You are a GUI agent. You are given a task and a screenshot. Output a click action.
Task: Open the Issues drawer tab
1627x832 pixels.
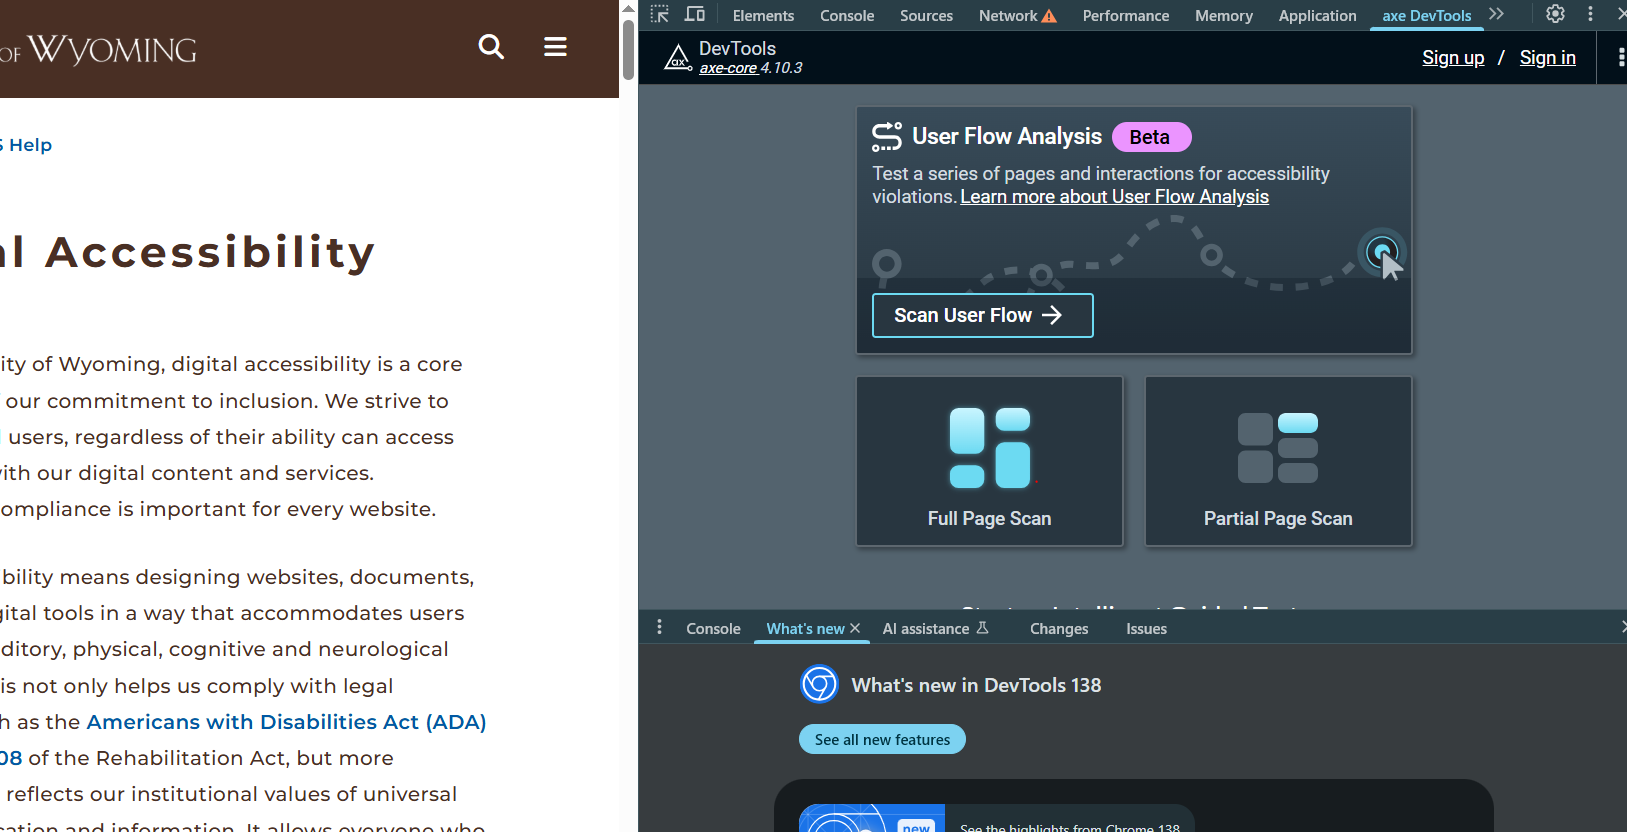(1146, 629)
